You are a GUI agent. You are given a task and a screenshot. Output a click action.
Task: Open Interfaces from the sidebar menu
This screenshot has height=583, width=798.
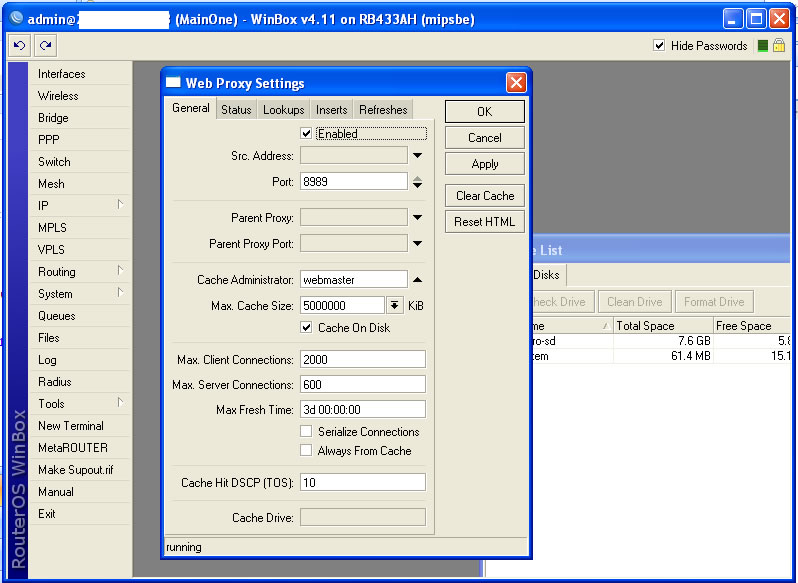tap(80, 74)
